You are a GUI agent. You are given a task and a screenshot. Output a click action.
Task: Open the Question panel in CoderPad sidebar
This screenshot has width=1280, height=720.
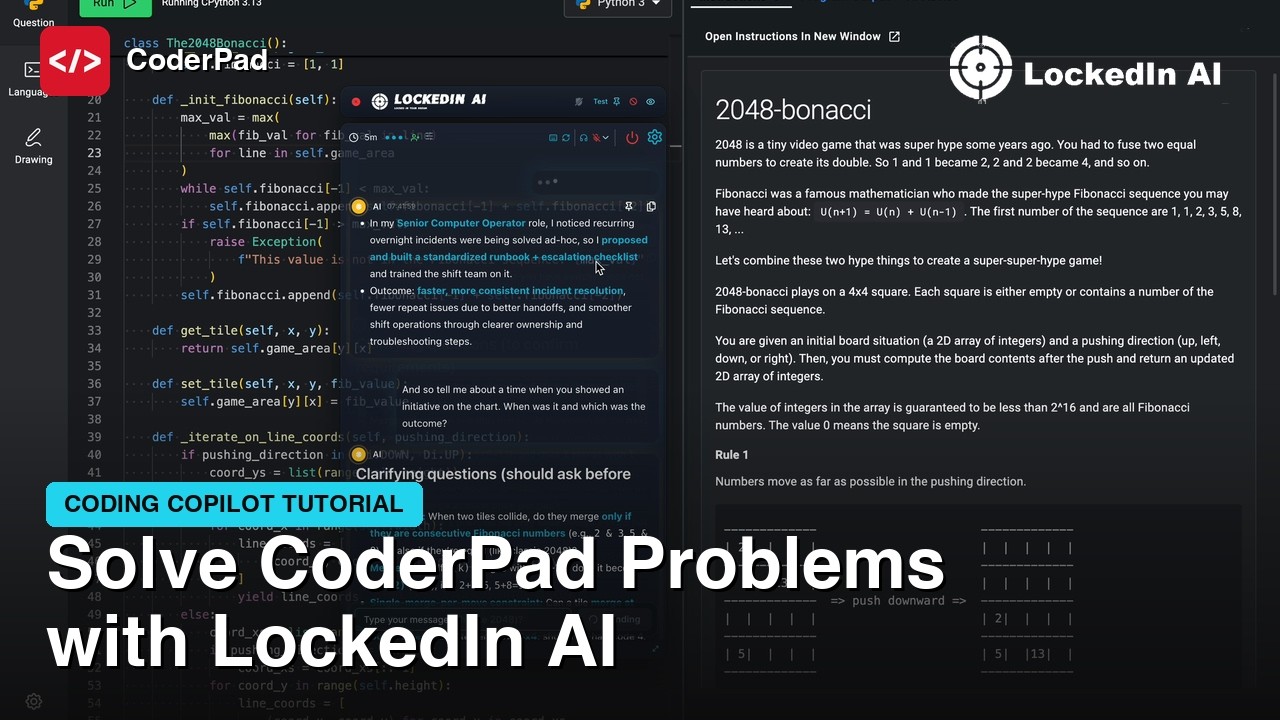point(33,14)
